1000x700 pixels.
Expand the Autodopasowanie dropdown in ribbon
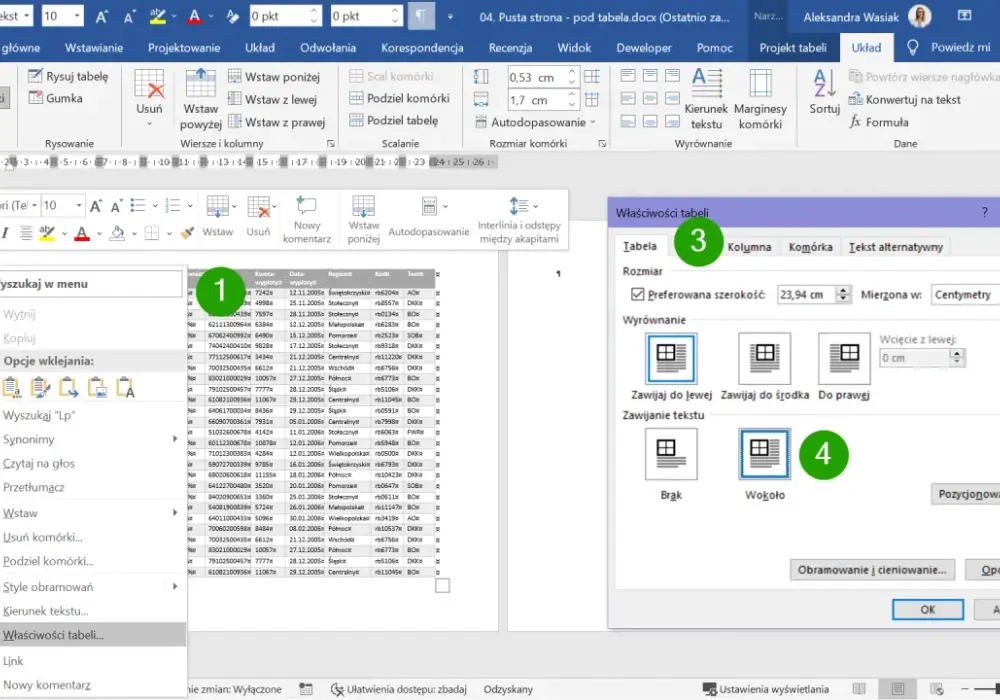tap(536, 122)
